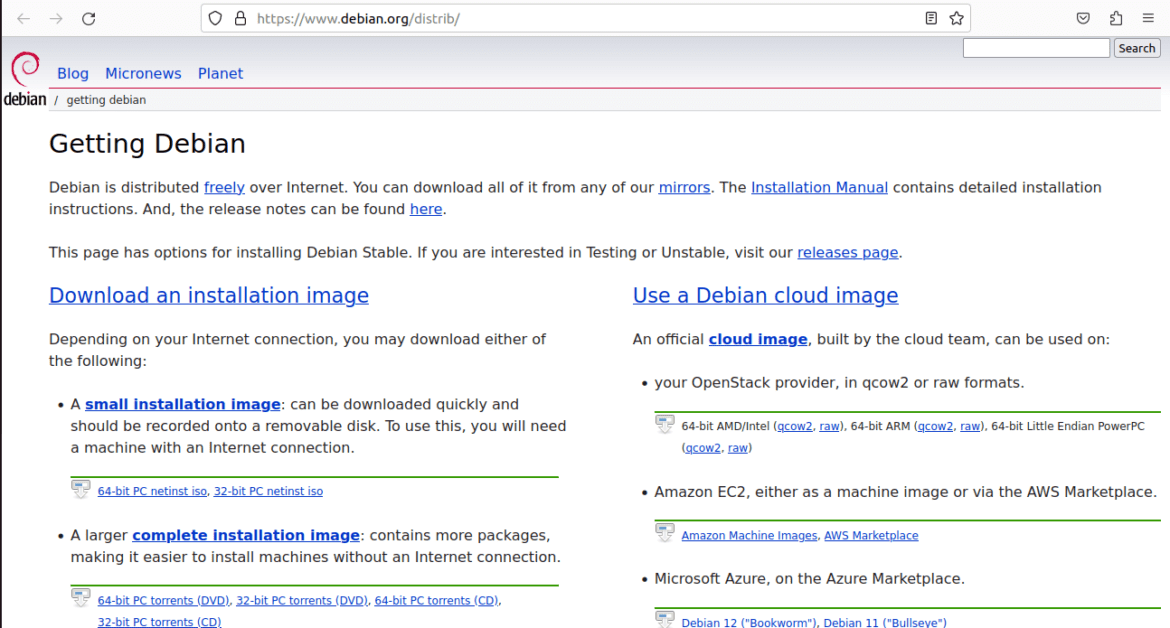1170x628 pixels.
Task: Click the Debian site search field
Action: coord(1035,48)
